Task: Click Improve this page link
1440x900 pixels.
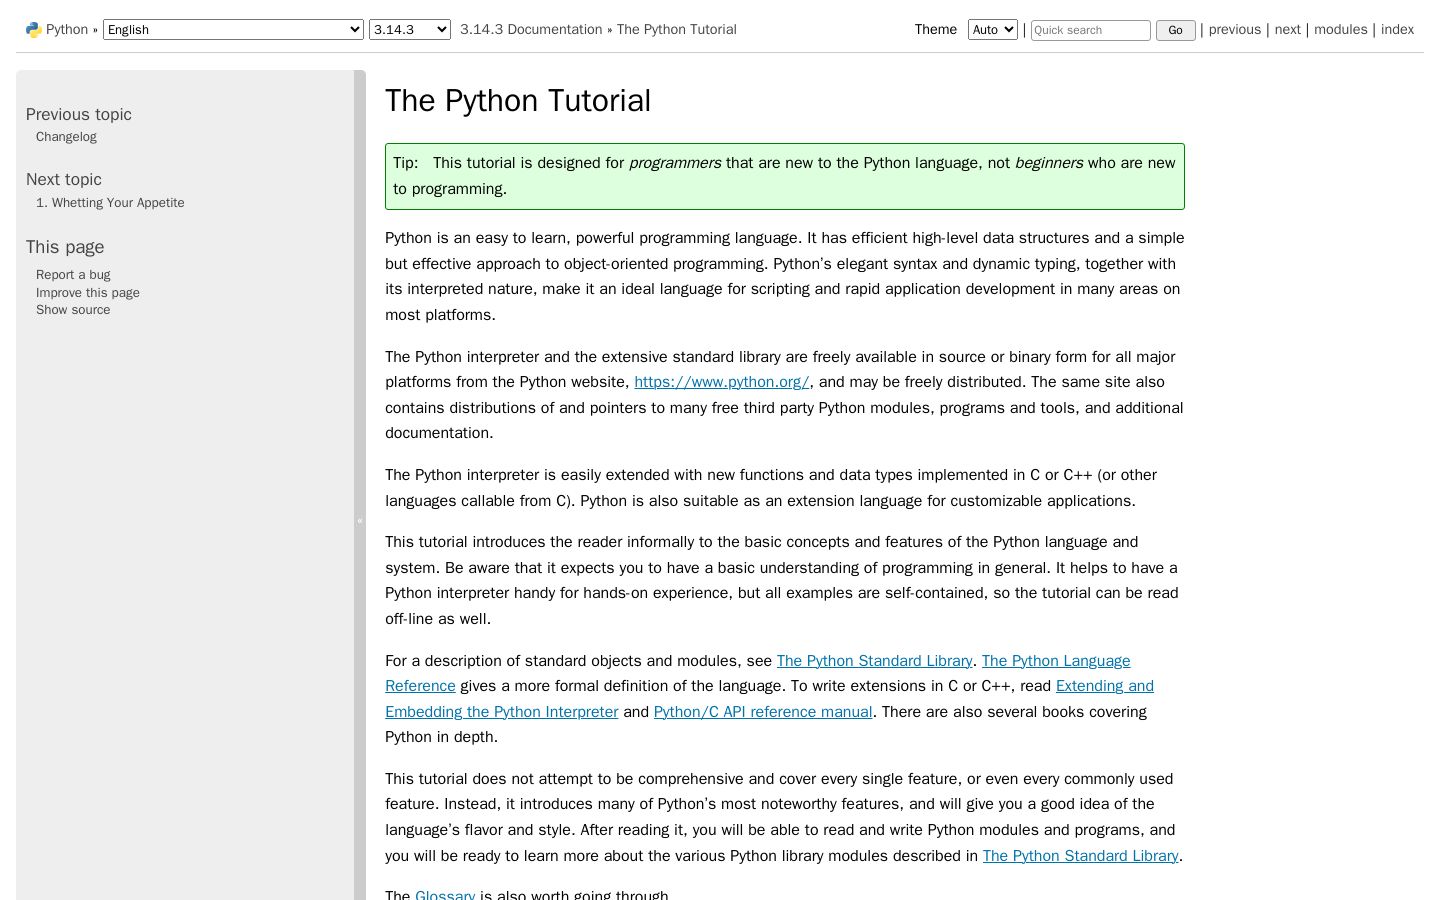Action: coord(88,293)
